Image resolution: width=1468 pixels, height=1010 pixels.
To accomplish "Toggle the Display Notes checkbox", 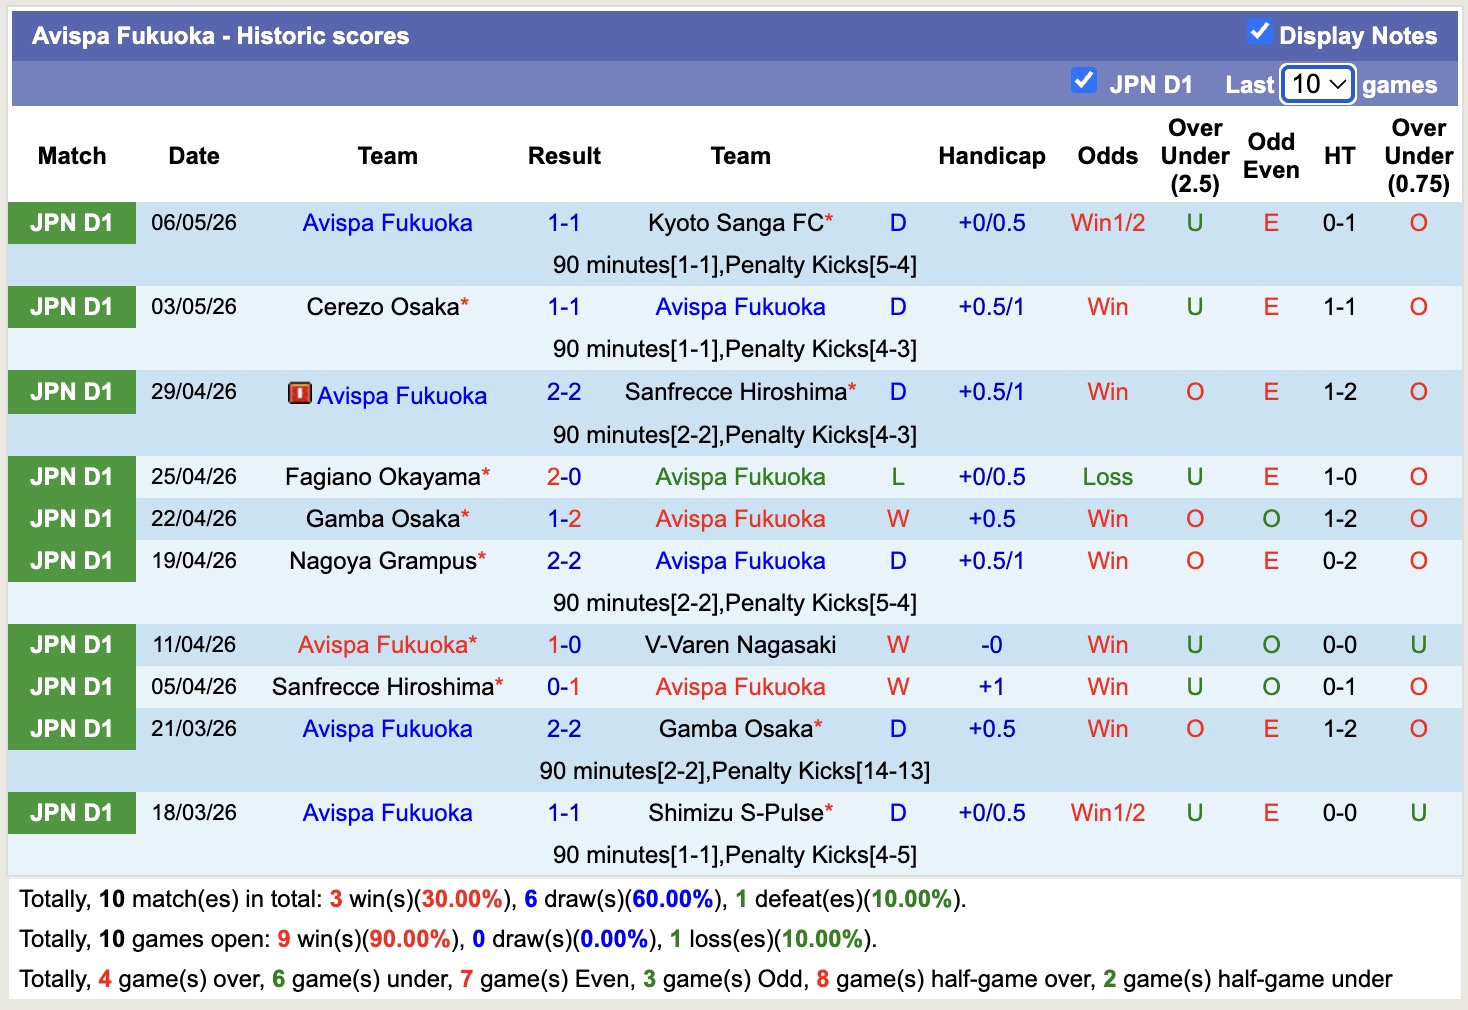I will pyautogui.click(x=1259, y=32).
